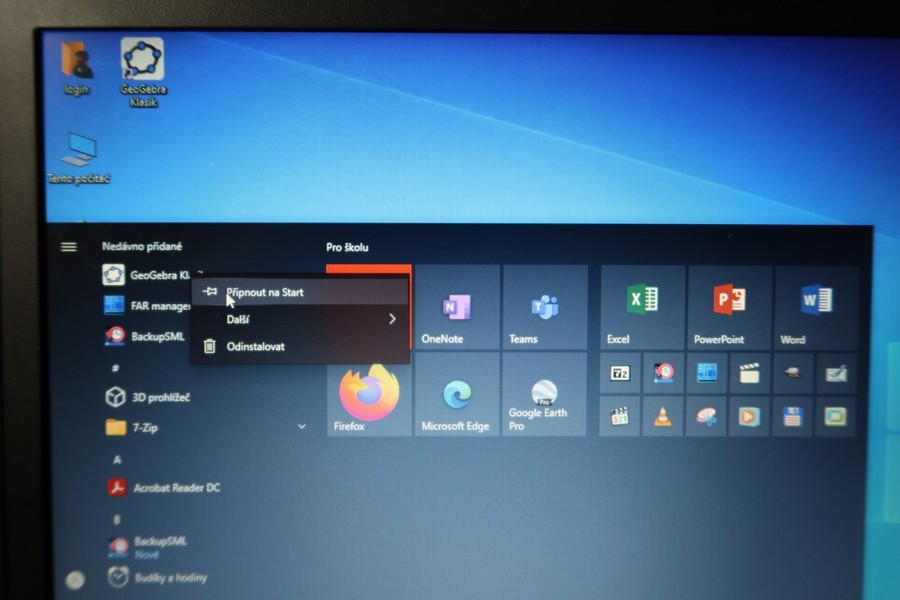Open the Windows Media Player tile
Viewport: 900px width, 600px height.
(750, 417)
